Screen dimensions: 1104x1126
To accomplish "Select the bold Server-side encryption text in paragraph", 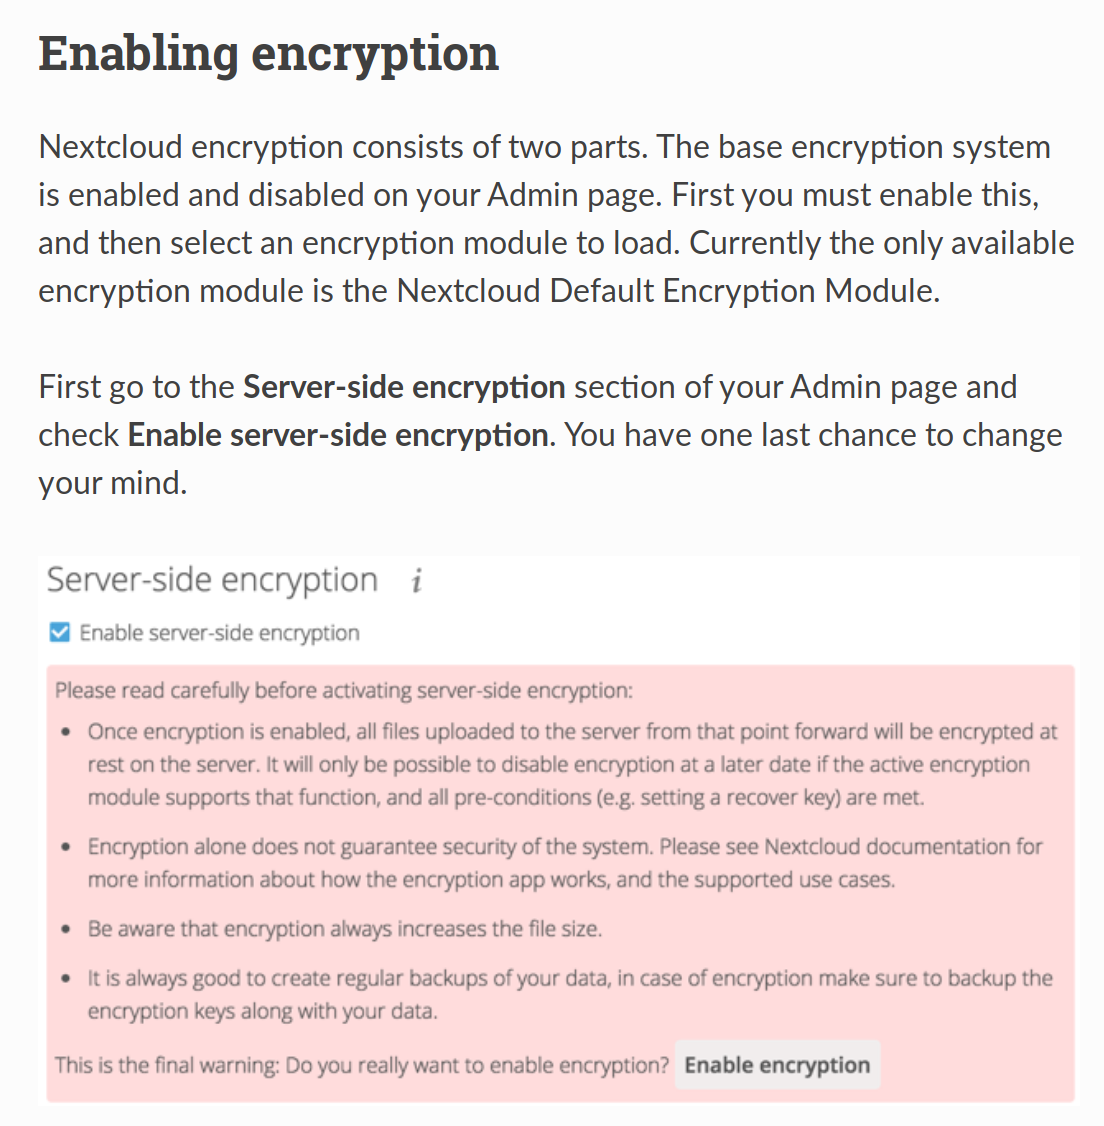I will (402, 386).
